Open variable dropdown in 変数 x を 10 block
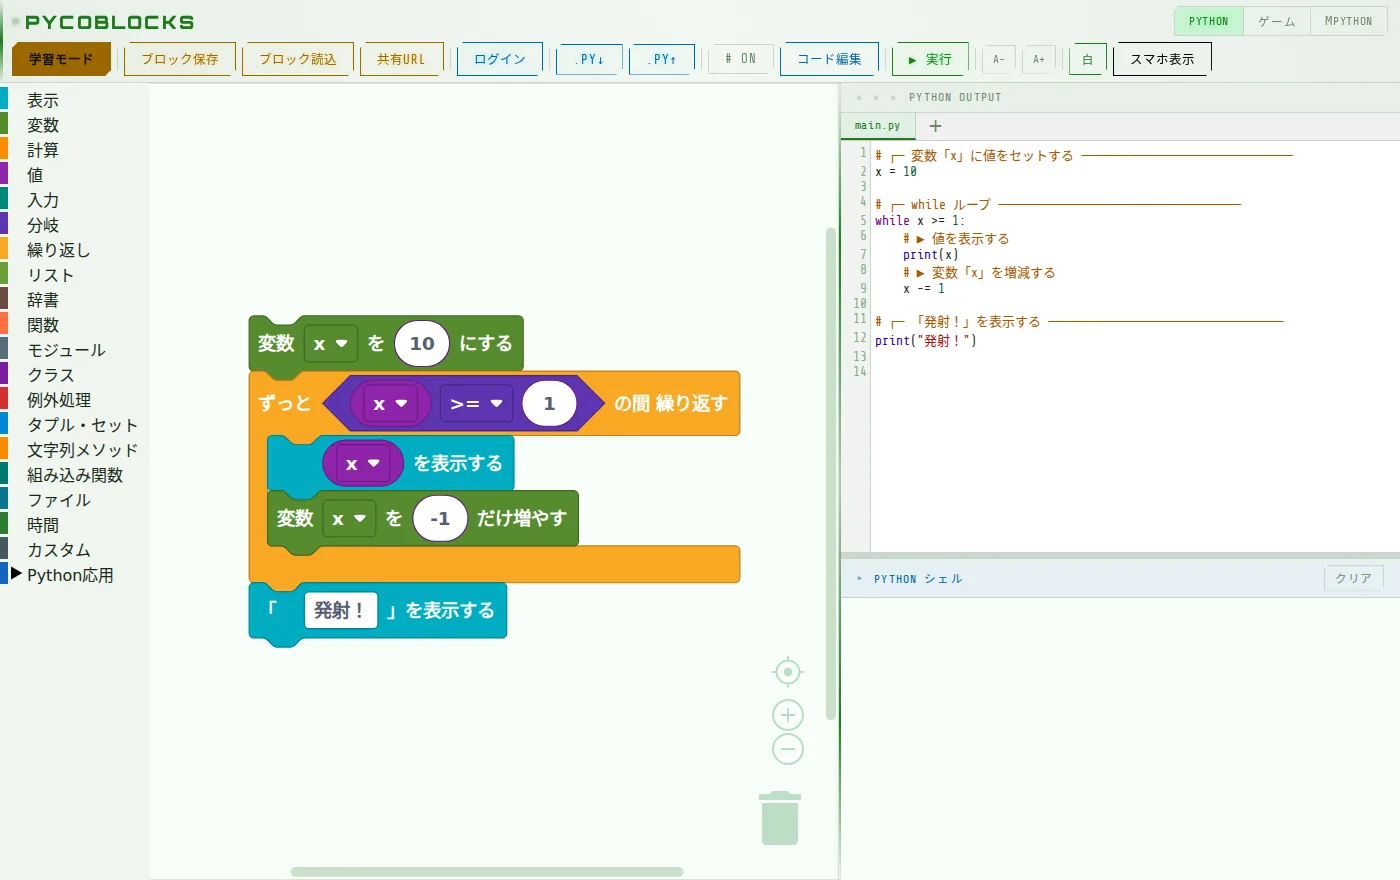The width and height of the screenshot is (1400, 880). [x=330, y=344]
